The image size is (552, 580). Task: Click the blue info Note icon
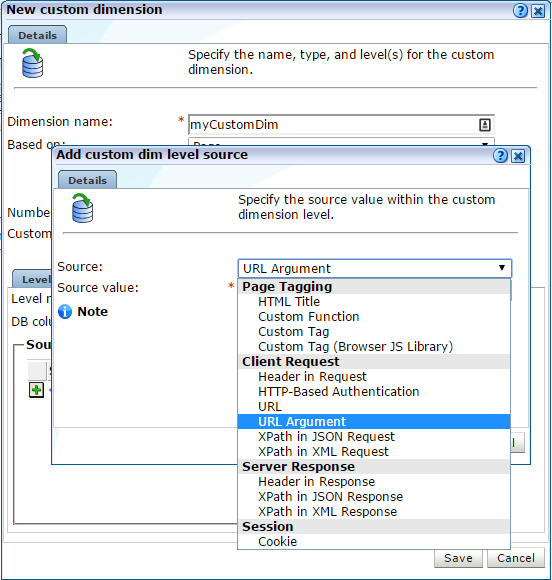pyautogui.click(x=65, y=311)
